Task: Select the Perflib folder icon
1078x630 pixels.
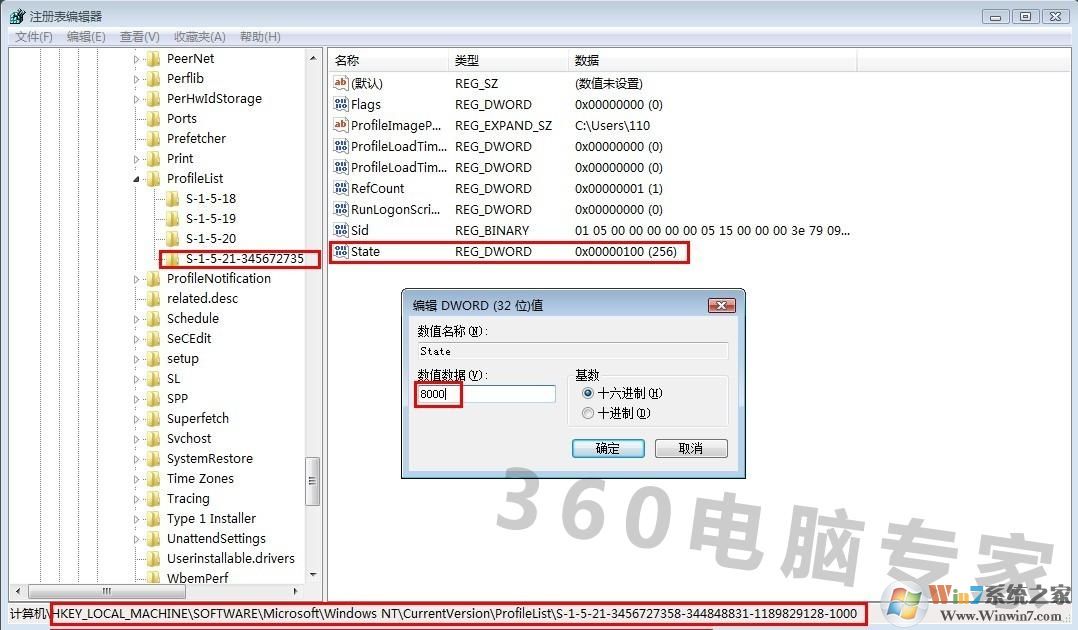Action: click(153, 78)
